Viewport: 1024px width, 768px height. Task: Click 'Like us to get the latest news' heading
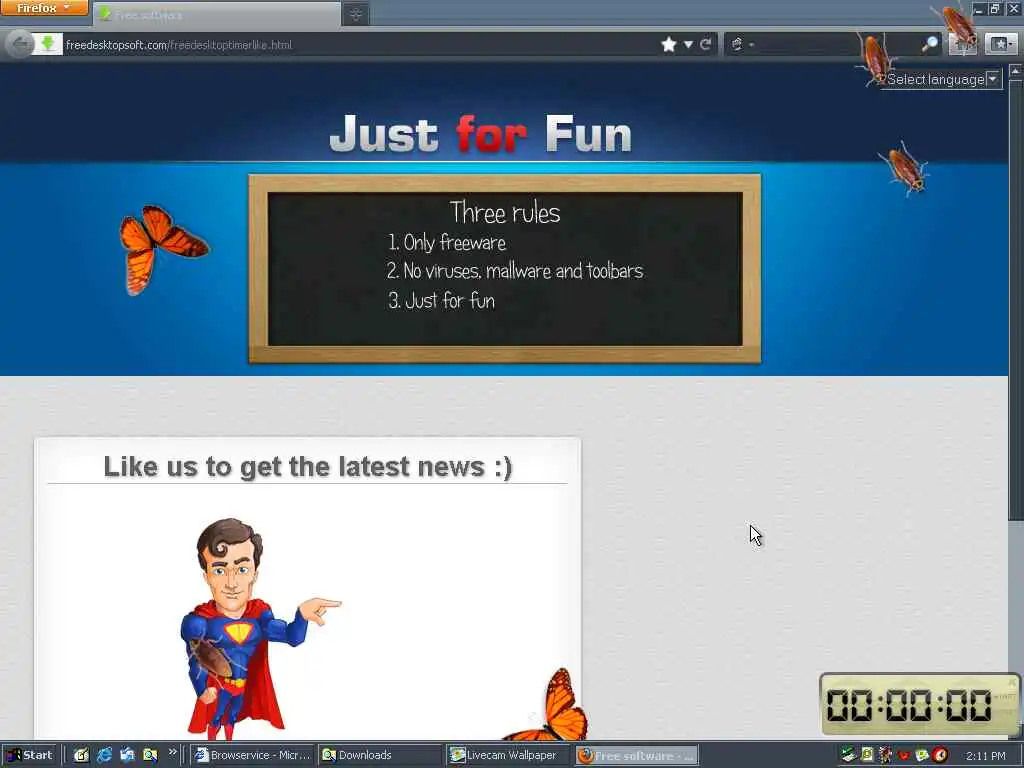coord(308,467)
